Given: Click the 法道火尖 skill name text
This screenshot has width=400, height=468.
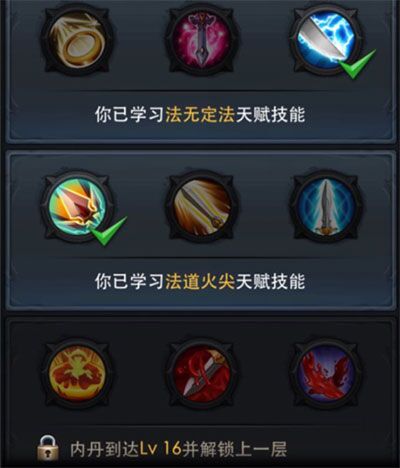Looking at the screenshot, I should pyautogui.click(x=200, y=281).
